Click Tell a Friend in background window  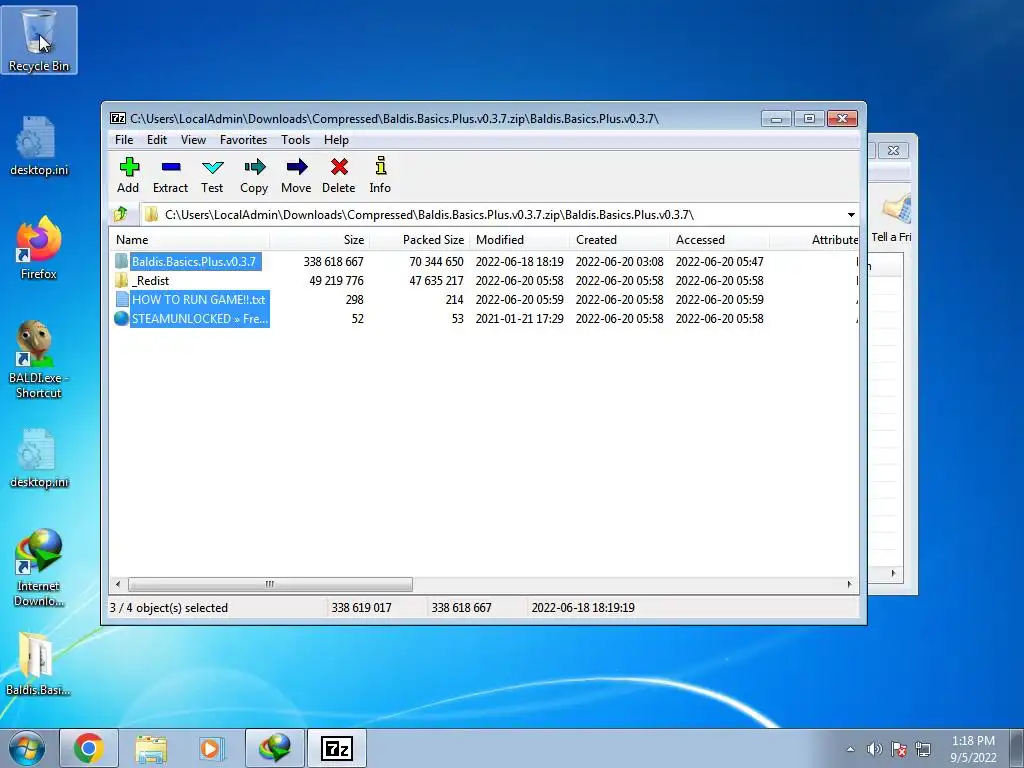tap(891, 216)
